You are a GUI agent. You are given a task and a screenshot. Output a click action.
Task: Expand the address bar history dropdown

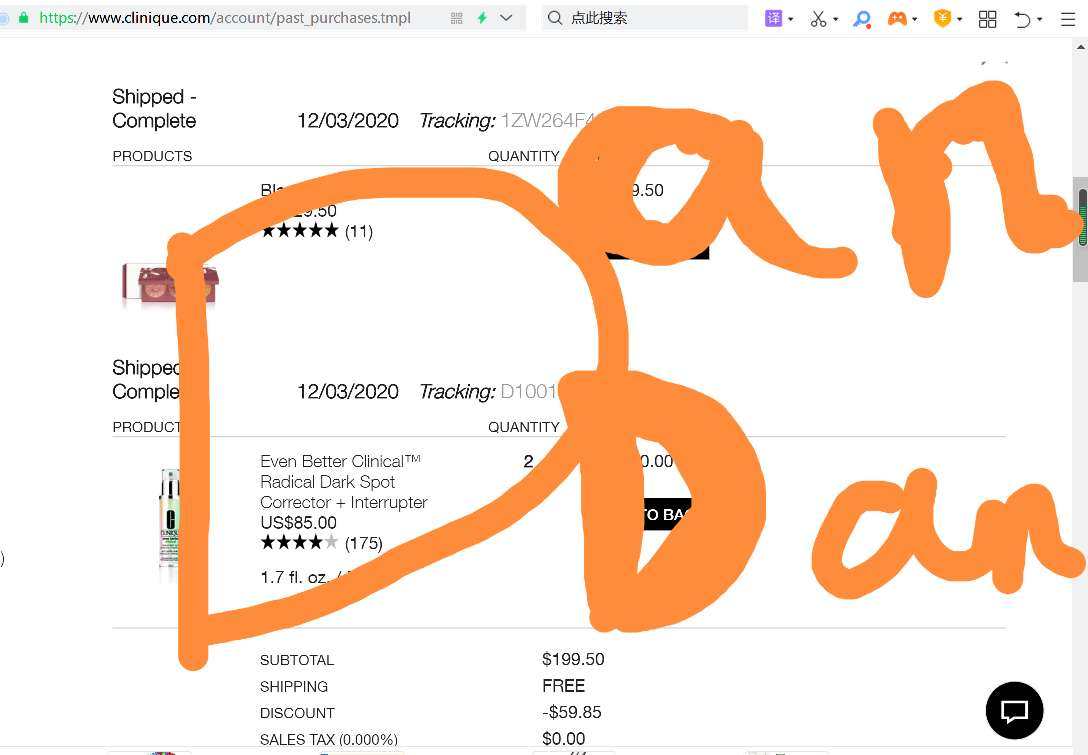(x=507, y=18)
